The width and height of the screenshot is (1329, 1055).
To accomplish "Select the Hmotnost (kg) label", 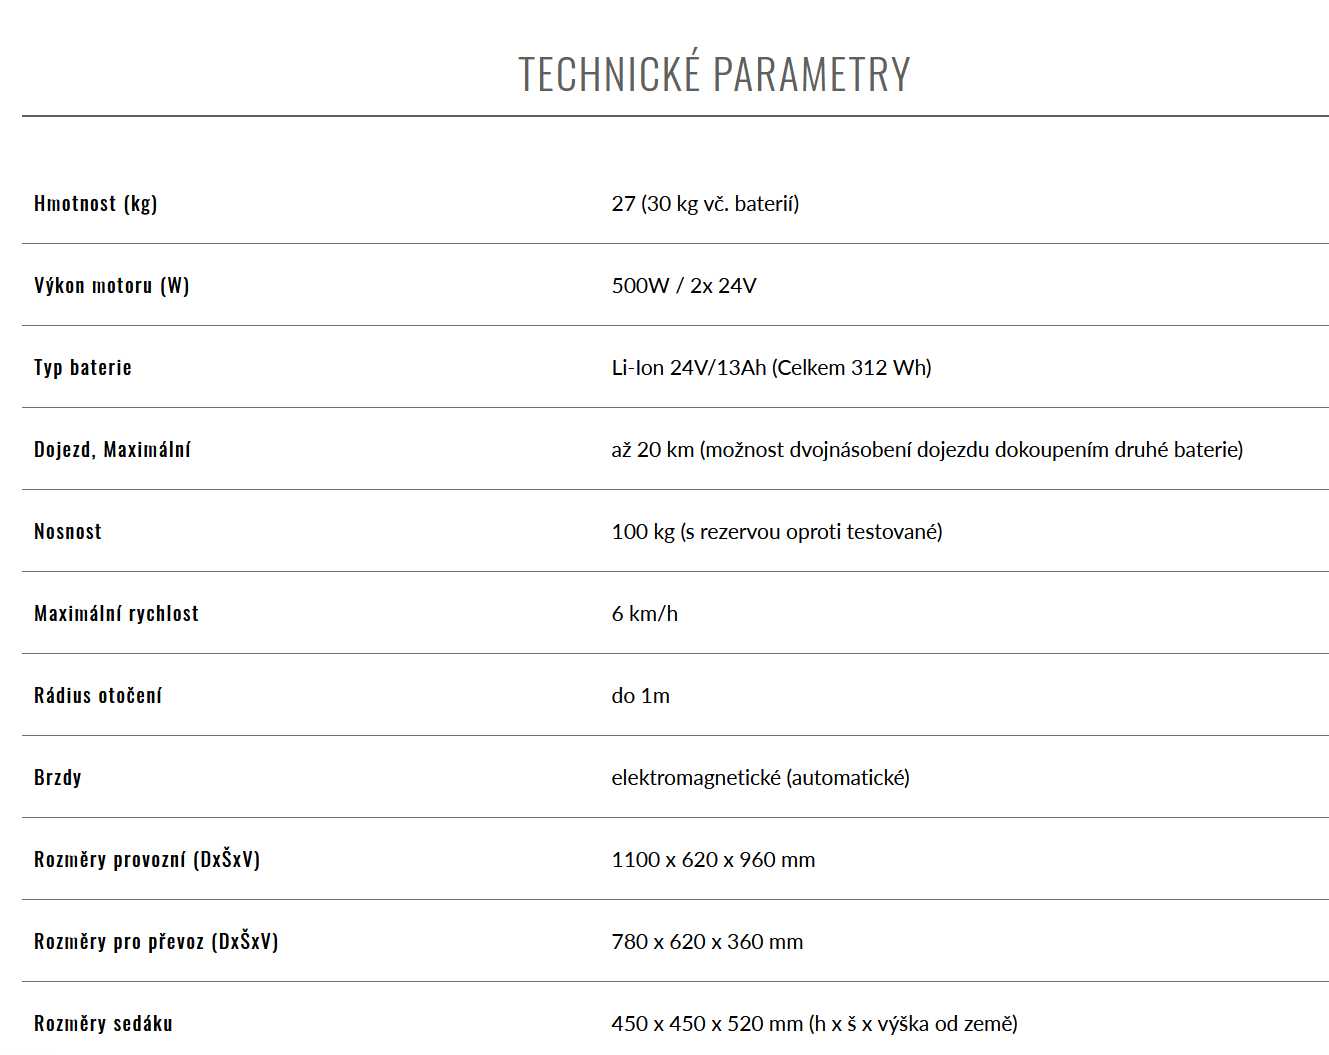I will 96,203.
